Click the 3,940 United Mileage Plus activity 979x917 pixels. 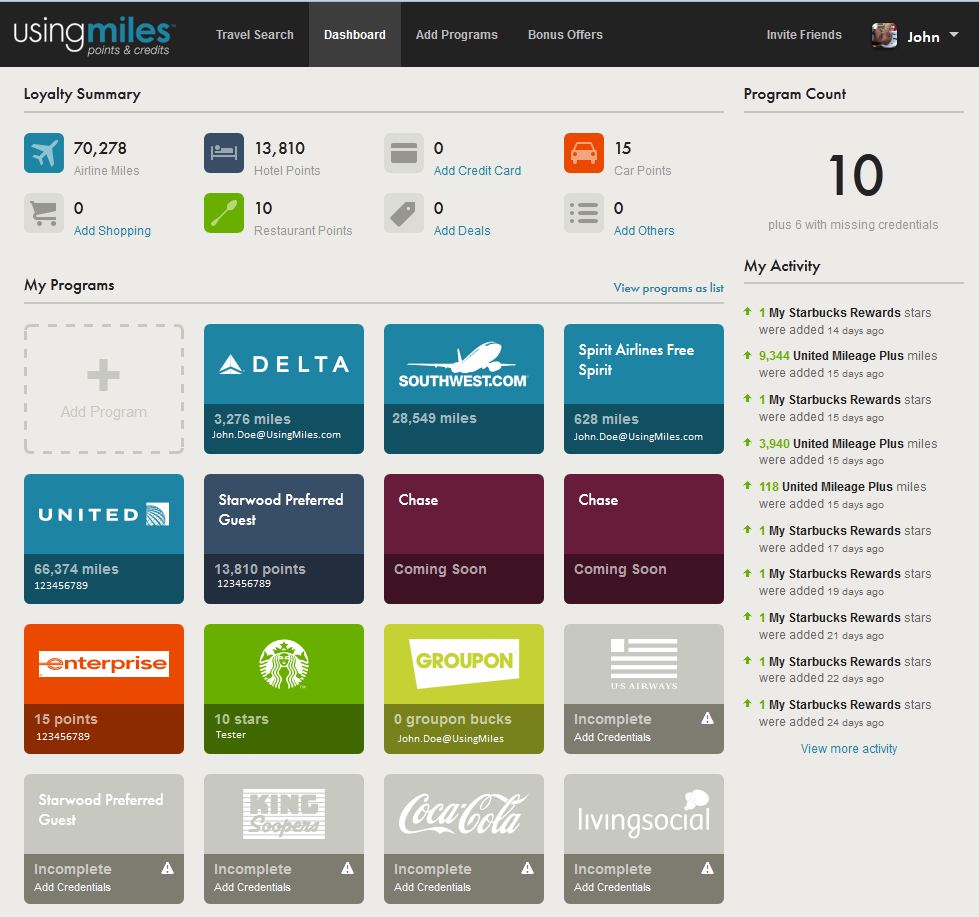(848, 451)
